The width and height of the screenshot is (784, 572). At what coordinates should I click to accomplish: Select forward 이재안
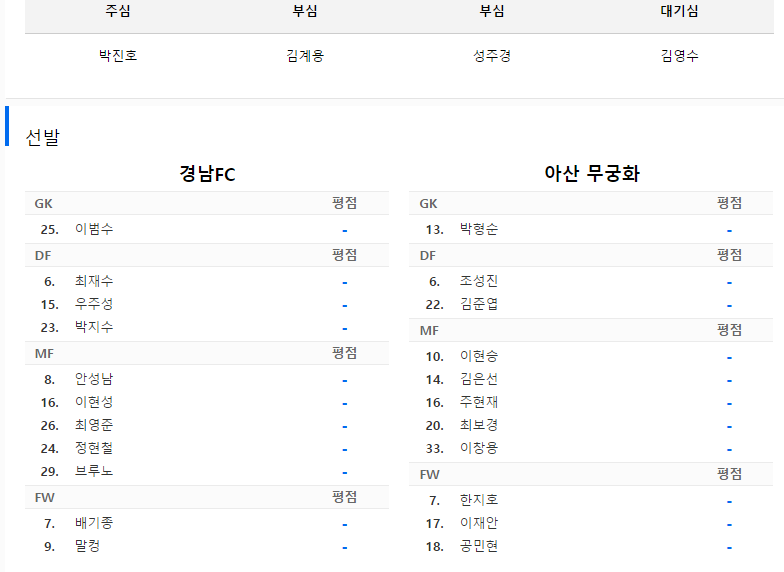click(x=479, y=523)
